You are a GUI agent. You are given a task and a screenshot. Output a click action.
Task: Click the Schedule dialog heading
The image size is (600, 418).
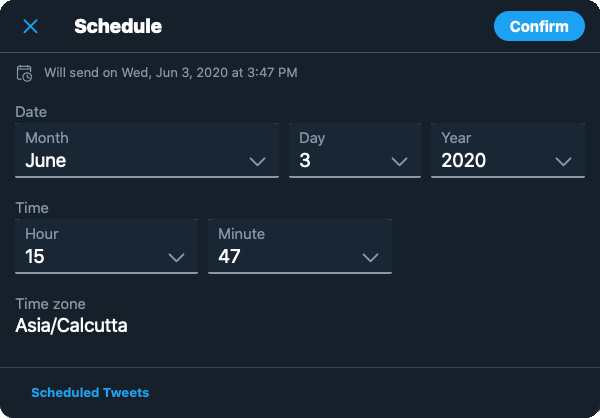[118, 26]
